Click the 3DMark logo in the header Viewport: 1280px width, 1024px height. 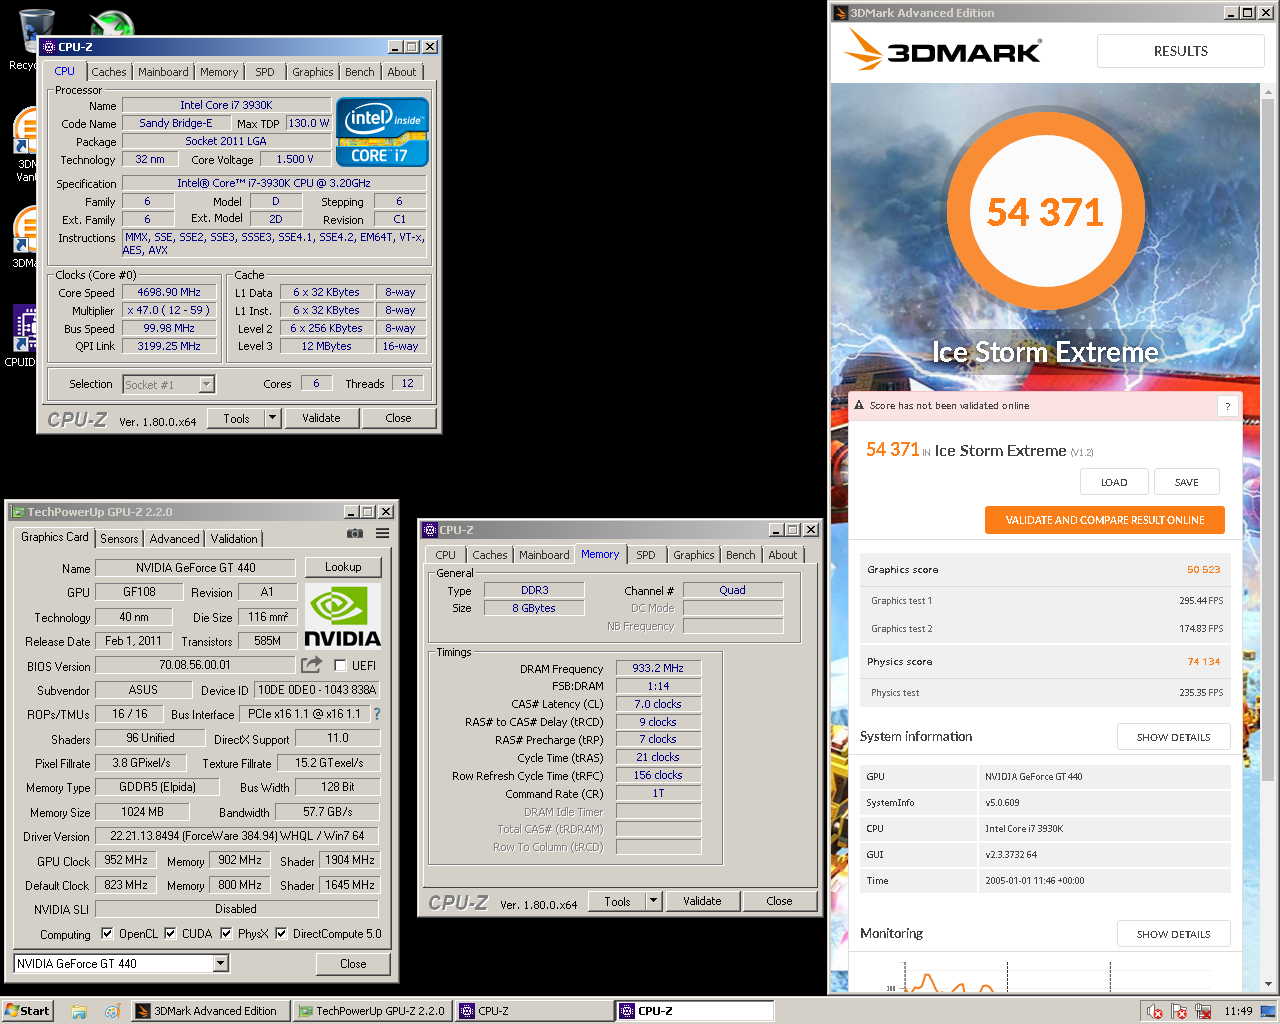[942, 51]
